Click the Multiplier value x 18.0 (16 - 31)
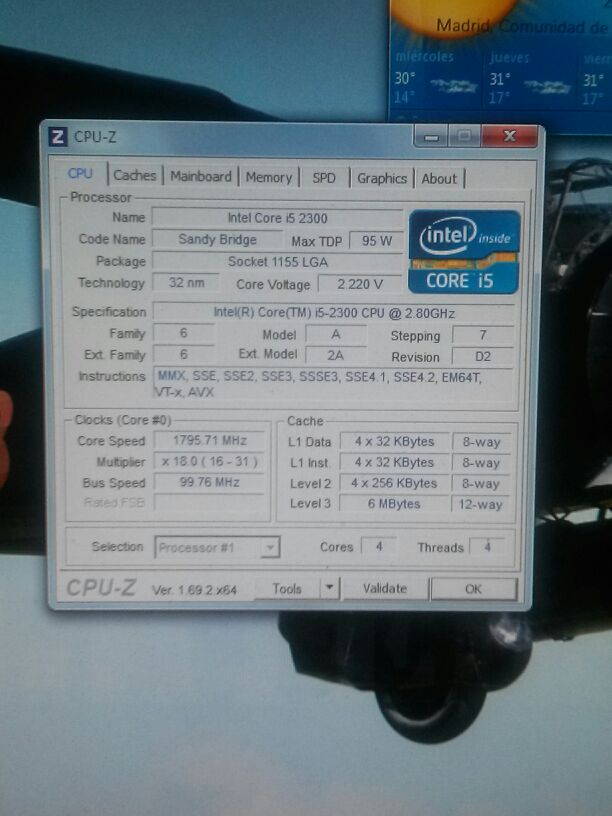The height and width of the screenshot is (816, 612). pos(209,462)
